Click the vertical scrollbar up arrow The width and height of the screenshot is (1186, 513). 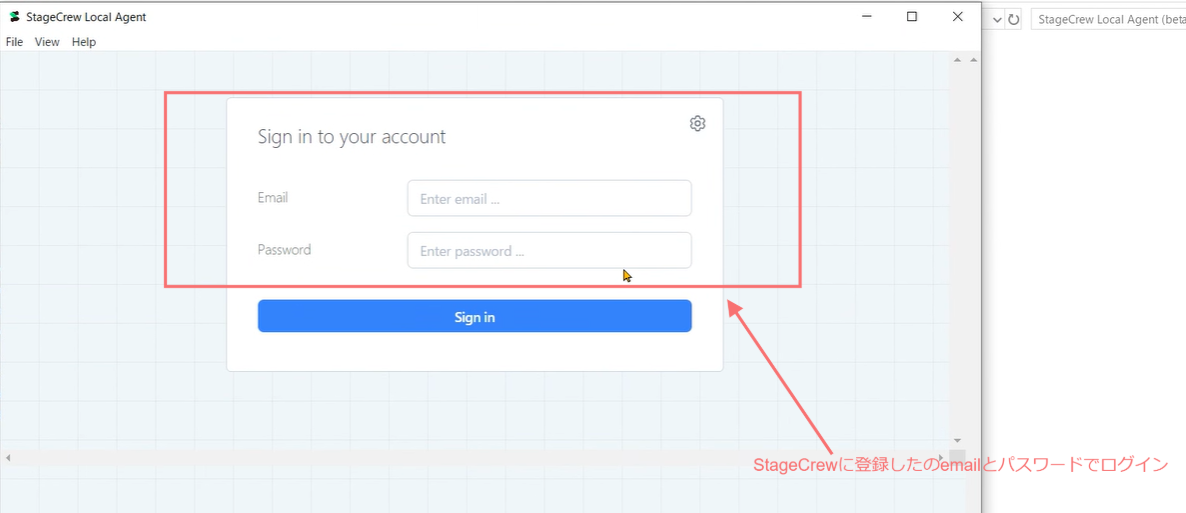(957, 61)
